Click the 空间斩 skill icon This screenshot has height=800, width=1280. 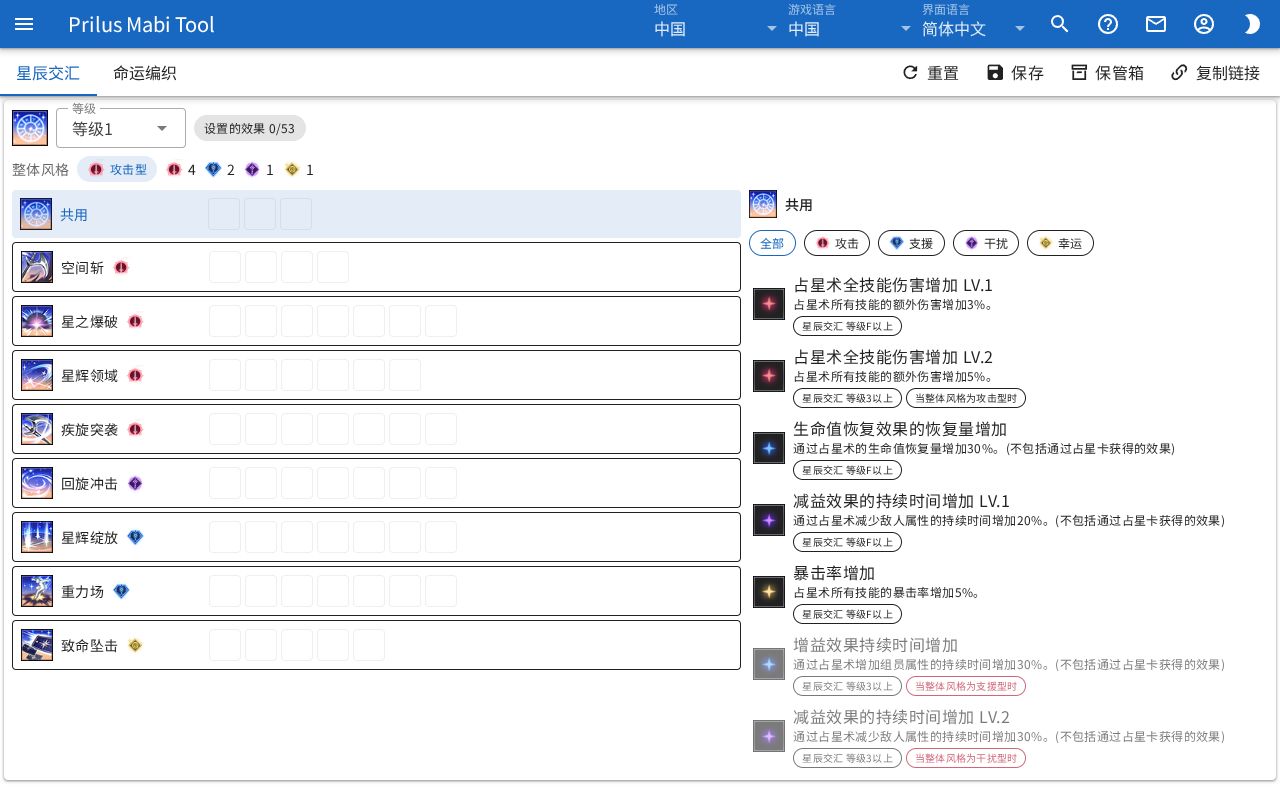(37, 268)
